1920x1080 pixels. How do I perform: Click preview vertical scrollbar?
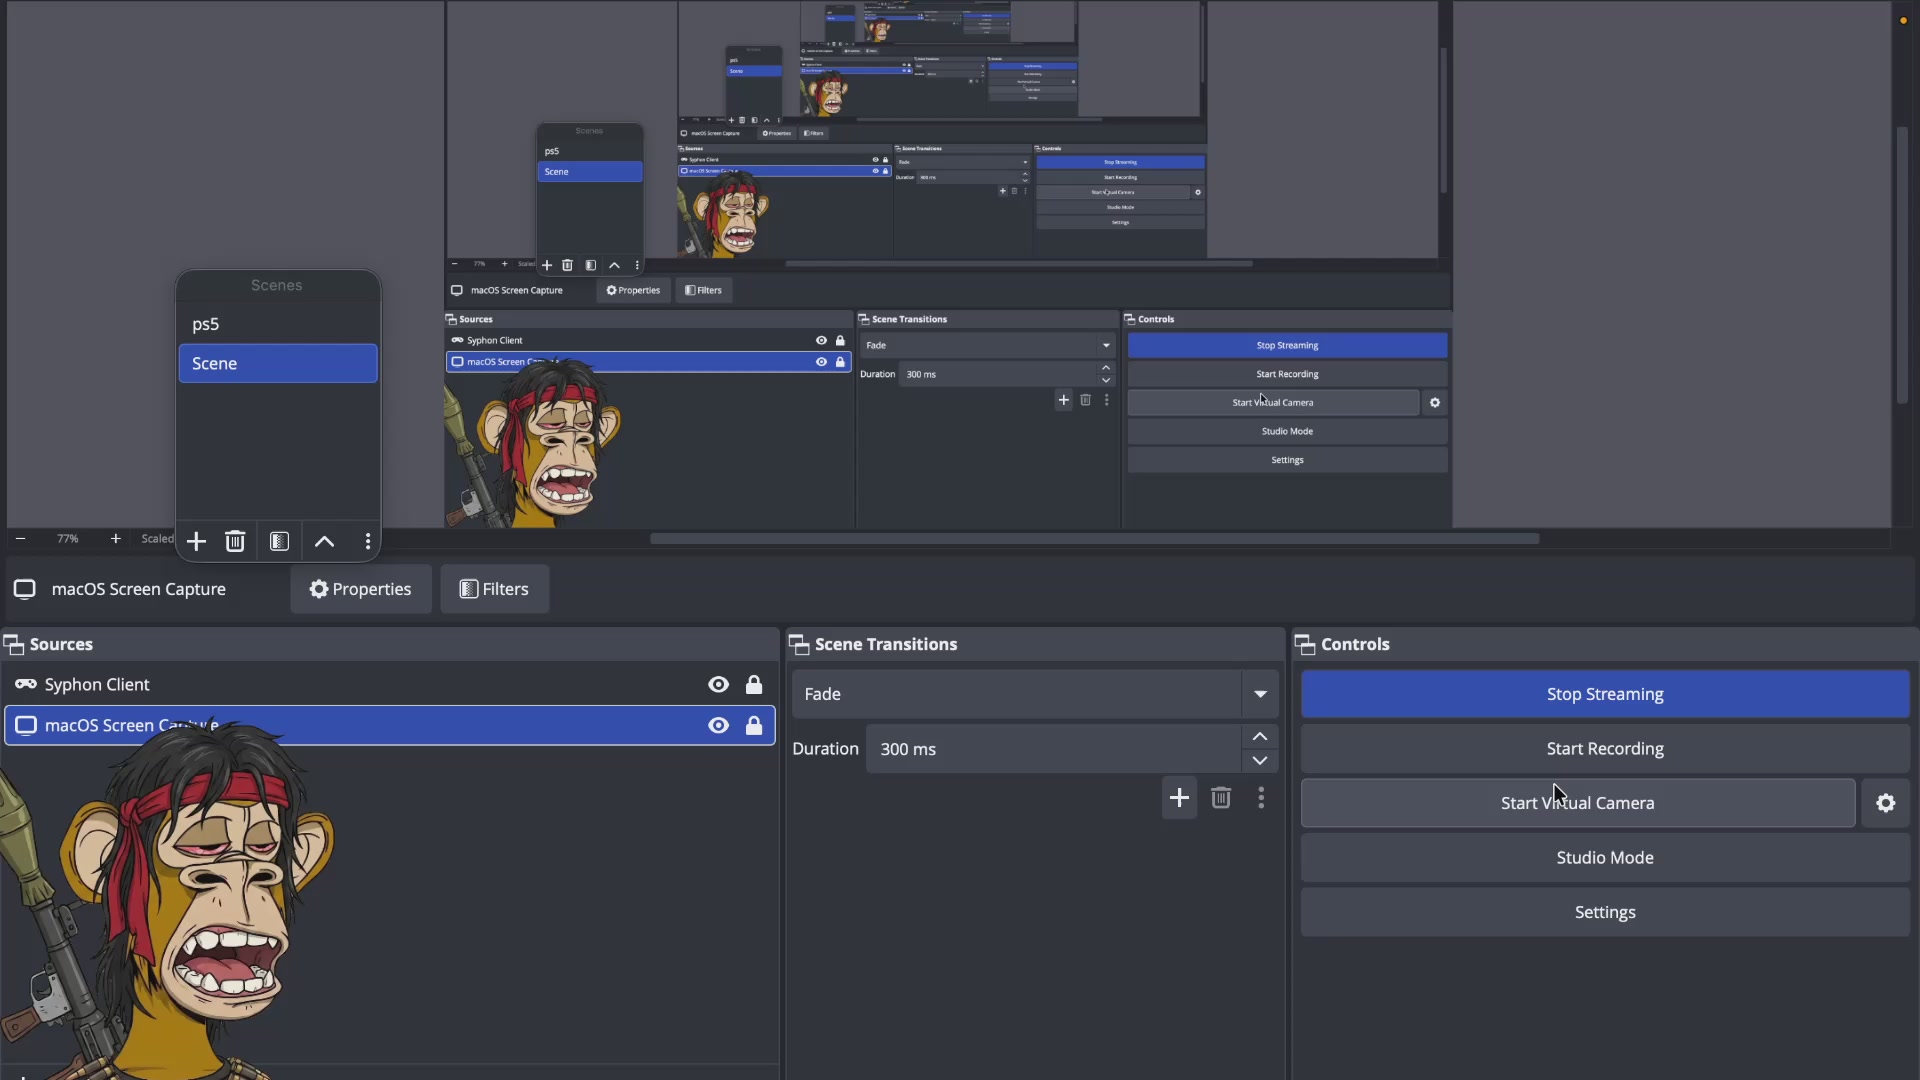(x=1902, y=265)
